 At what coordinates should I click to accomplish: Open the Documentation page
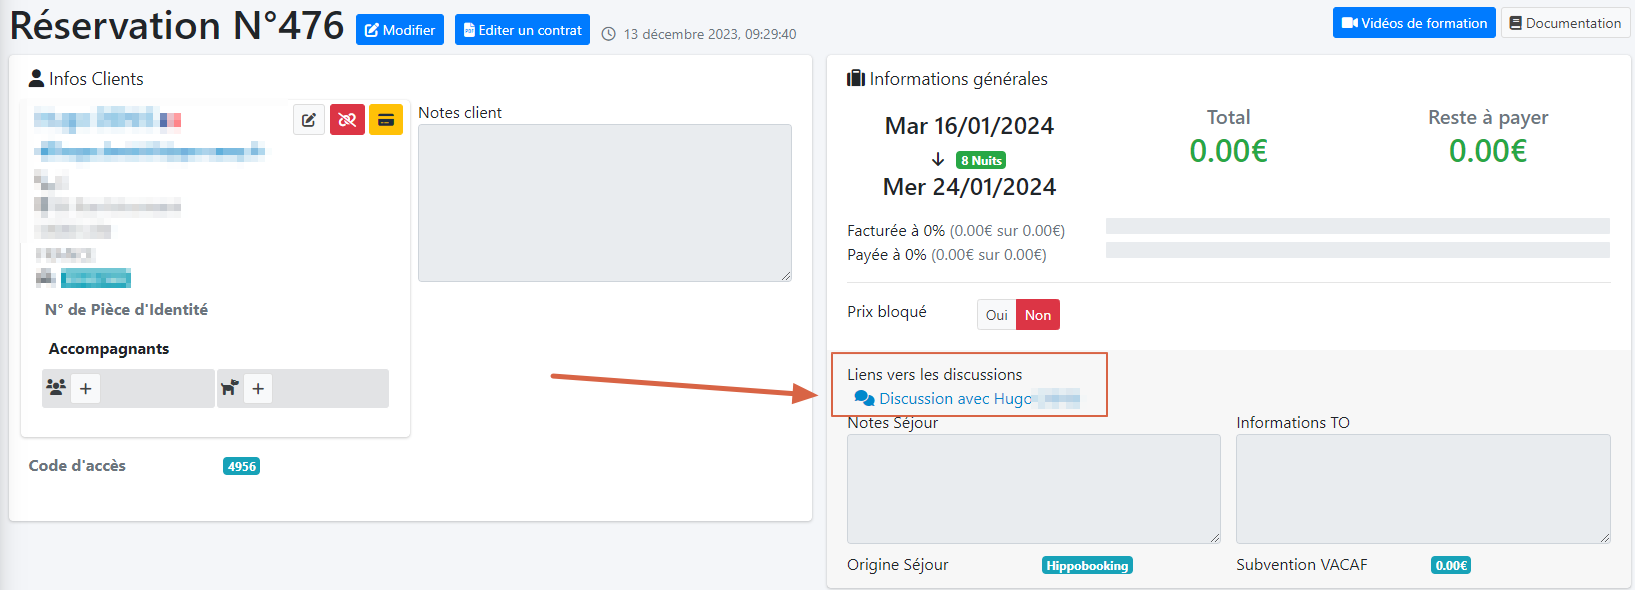[1565, 23]
